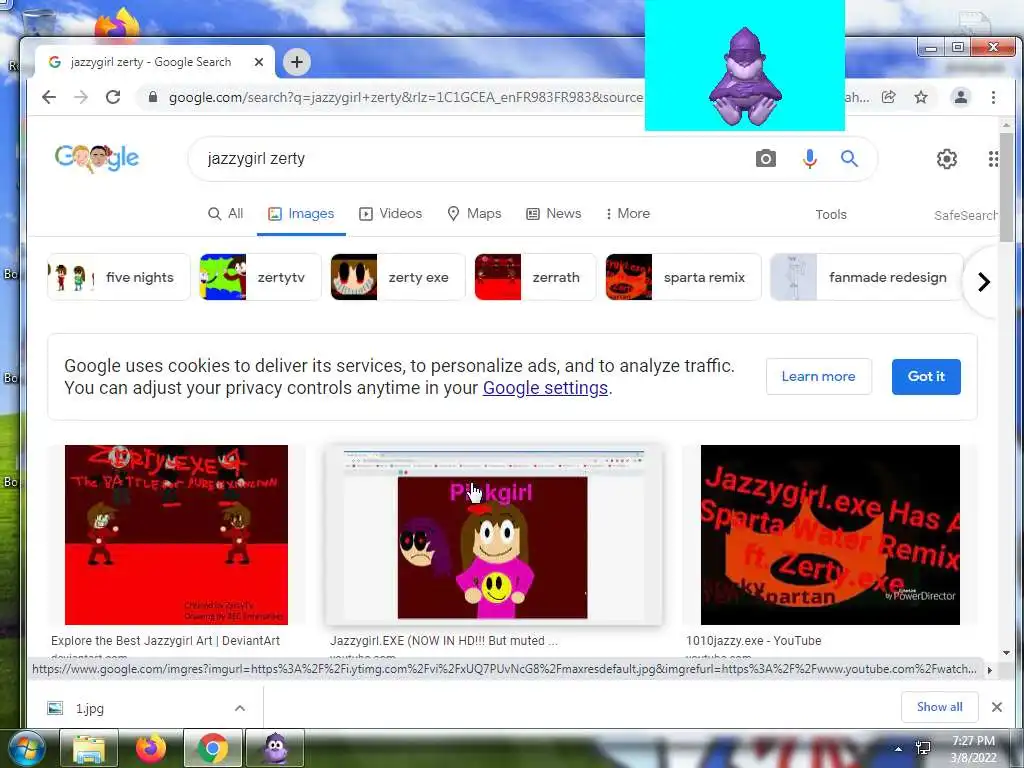The image size is (1024, 768).
Task: Click Show all downloads
Action: [939, 707]
